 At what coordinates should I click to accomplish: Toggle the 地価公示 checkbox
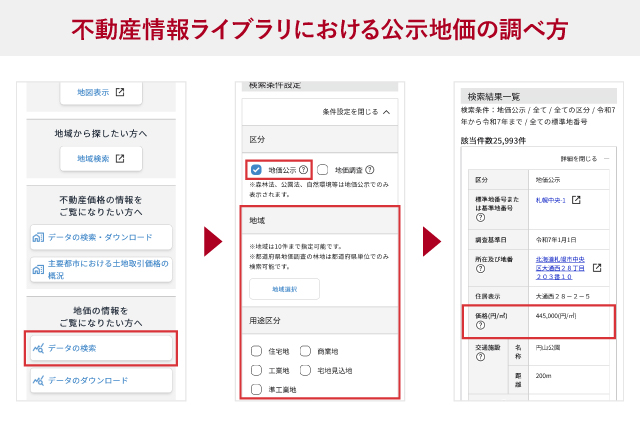pos(256,169)
